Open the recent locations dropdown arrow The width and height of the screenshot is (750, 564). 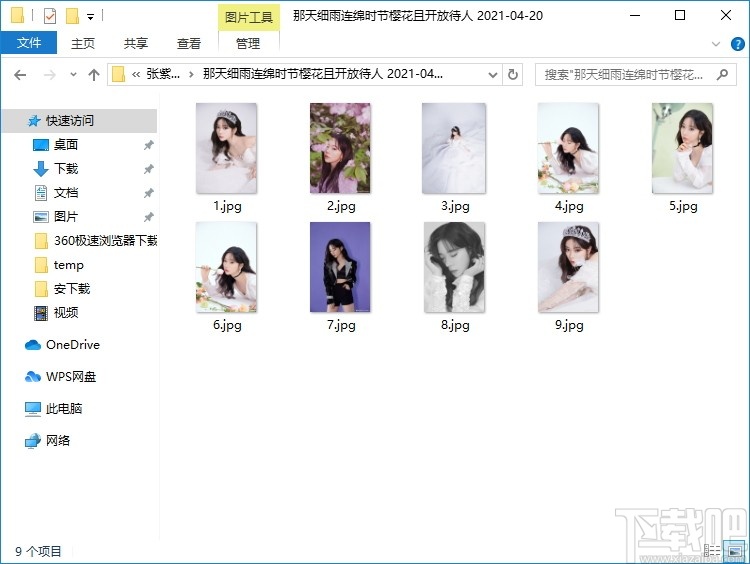pyautogui.click(x=73, y=75)
